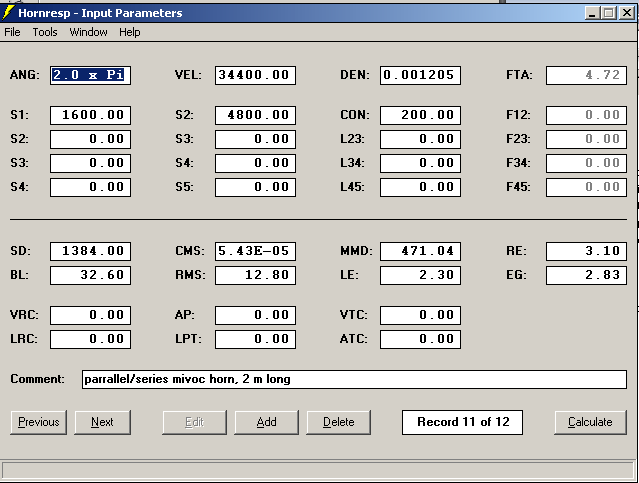This screenshot has width=639, height=483.
Task: Click the EG field with 2.83
Action: (586, 276)
